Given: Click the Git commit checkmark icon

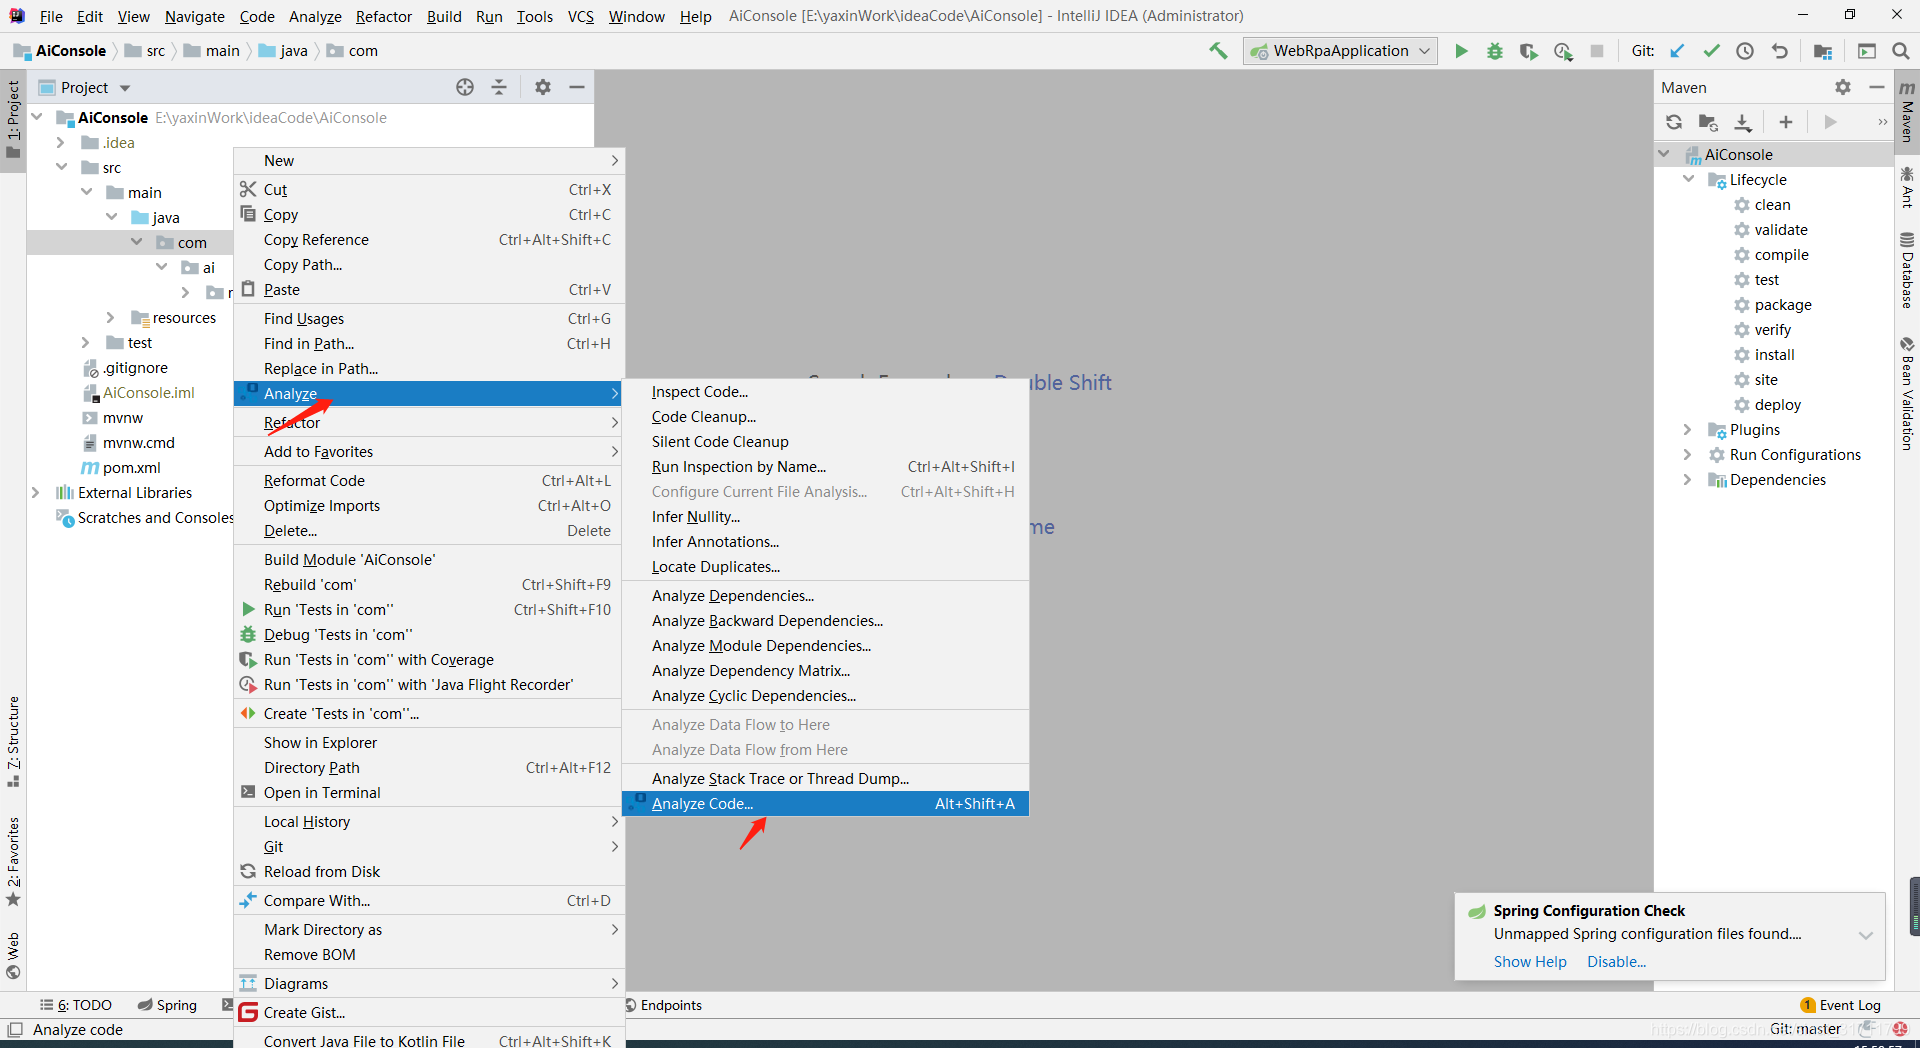Looking at the screenshot, I should coord(1712,51).
